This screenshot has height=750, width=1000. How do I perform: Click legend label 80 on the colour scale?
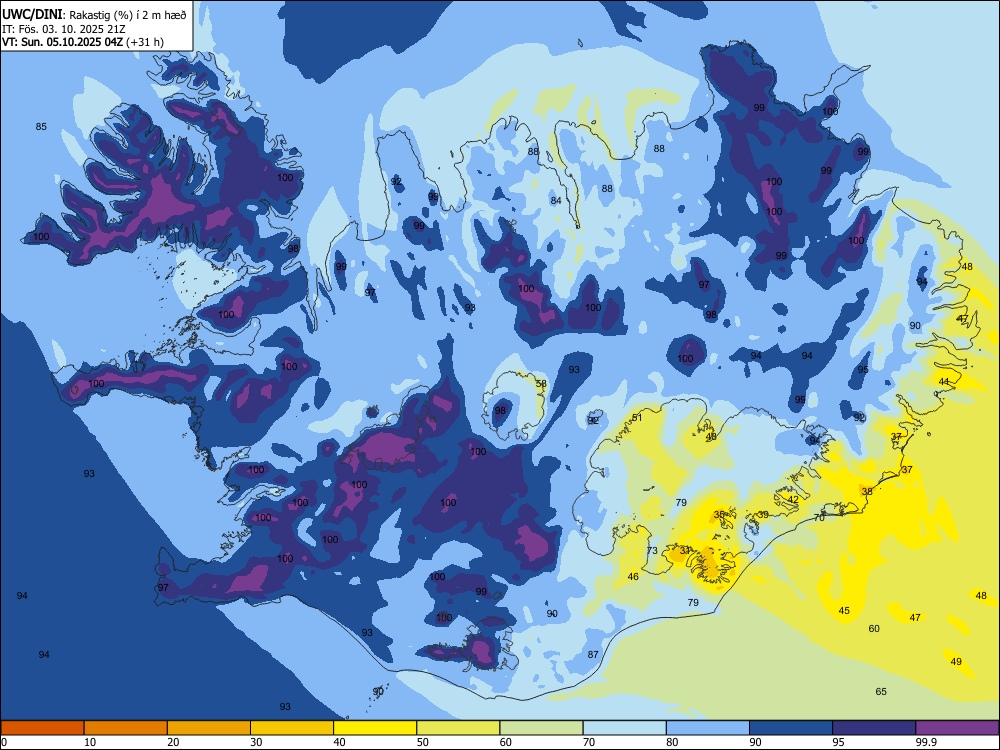tap(672, 742)
